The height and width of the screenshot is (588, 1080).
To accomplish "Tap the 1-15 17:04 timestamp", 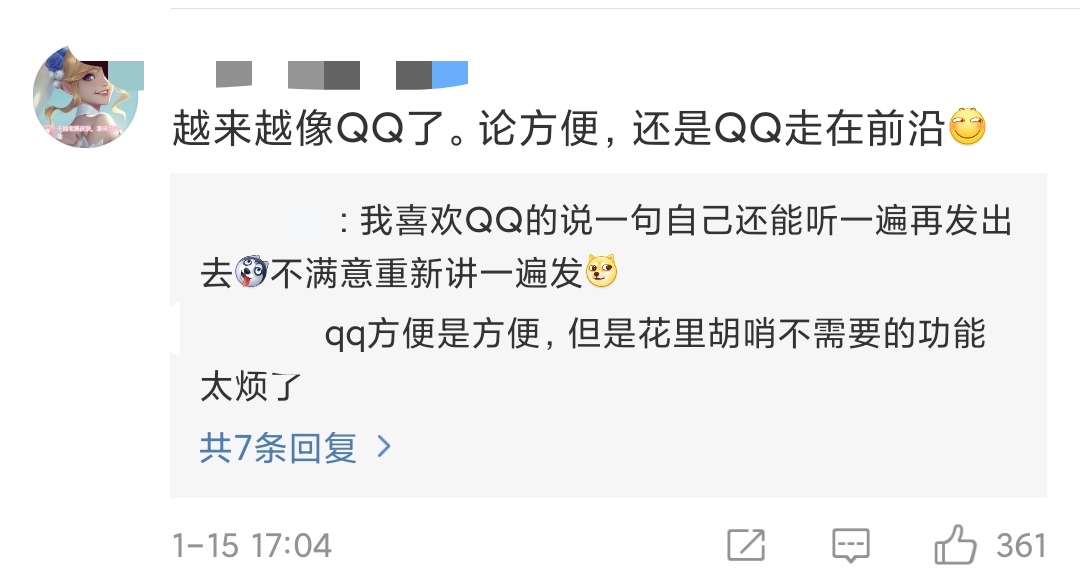I will pos(252,546).
